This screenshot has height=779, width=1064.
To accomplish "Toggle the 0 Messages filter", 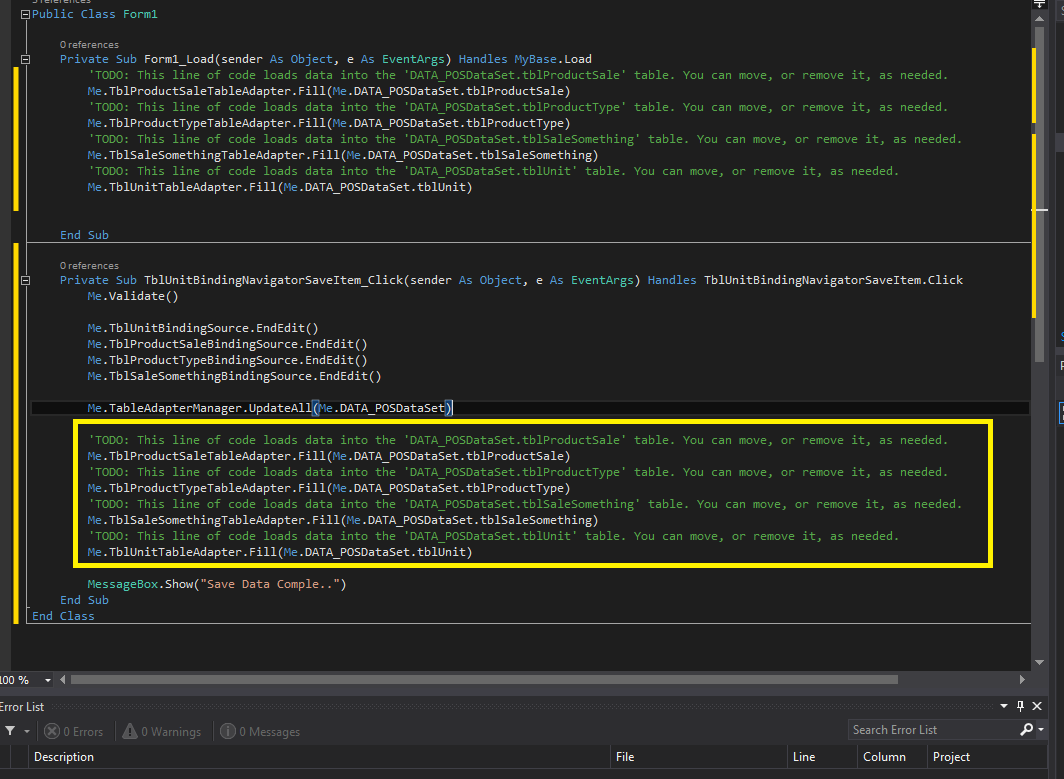I will [260, 732].
